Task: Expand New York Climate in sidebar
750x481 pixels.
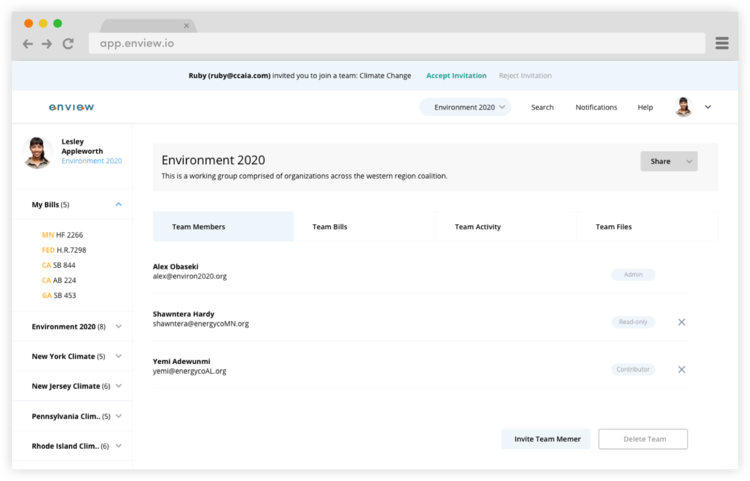Action: [x=118, y=356]
